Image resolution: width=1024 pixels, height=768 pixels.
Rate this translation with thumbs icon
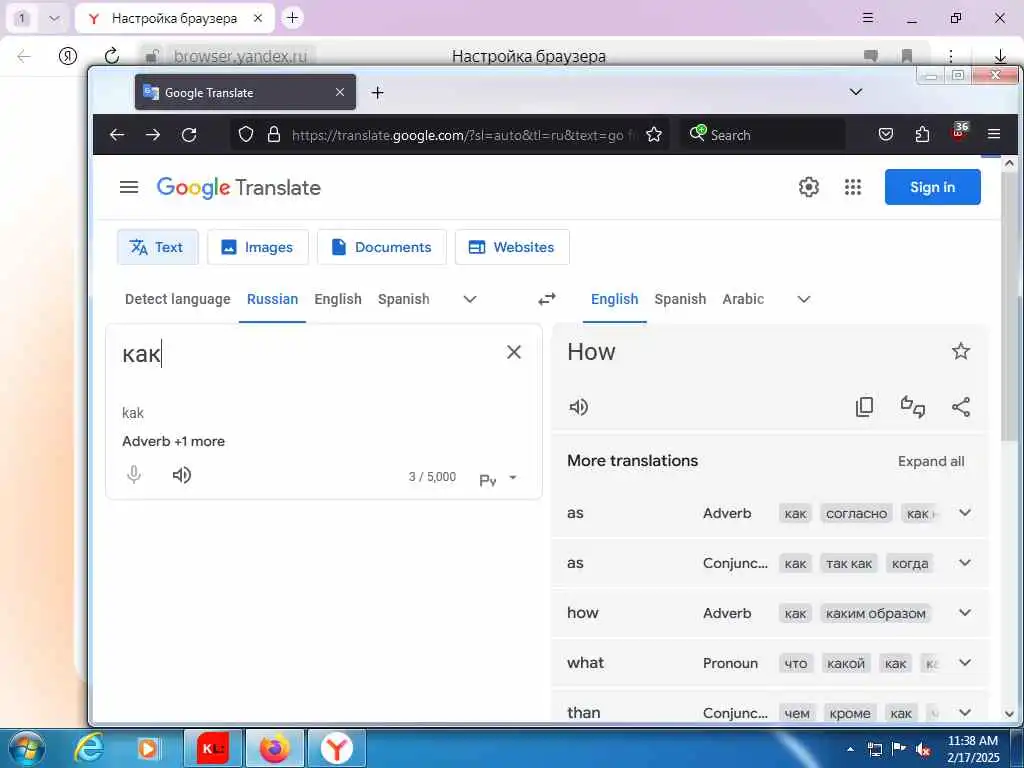click(x=912, y=407)
